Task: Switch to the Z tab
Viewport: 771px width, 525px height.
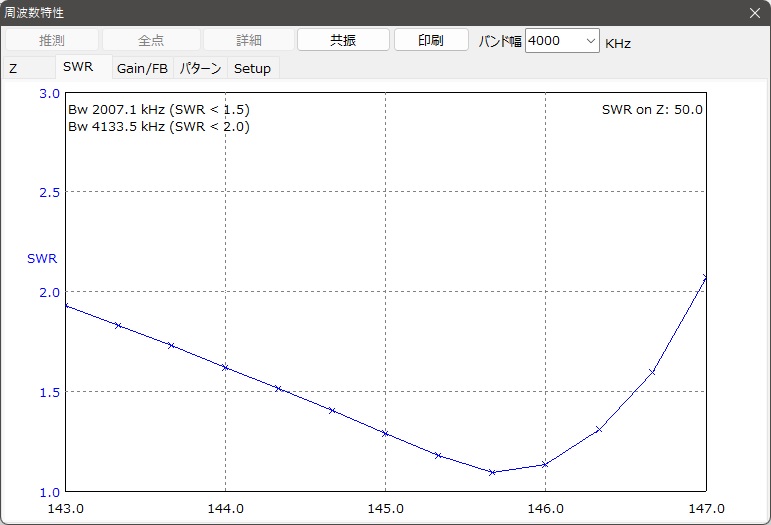Action: tap(14, 69)
